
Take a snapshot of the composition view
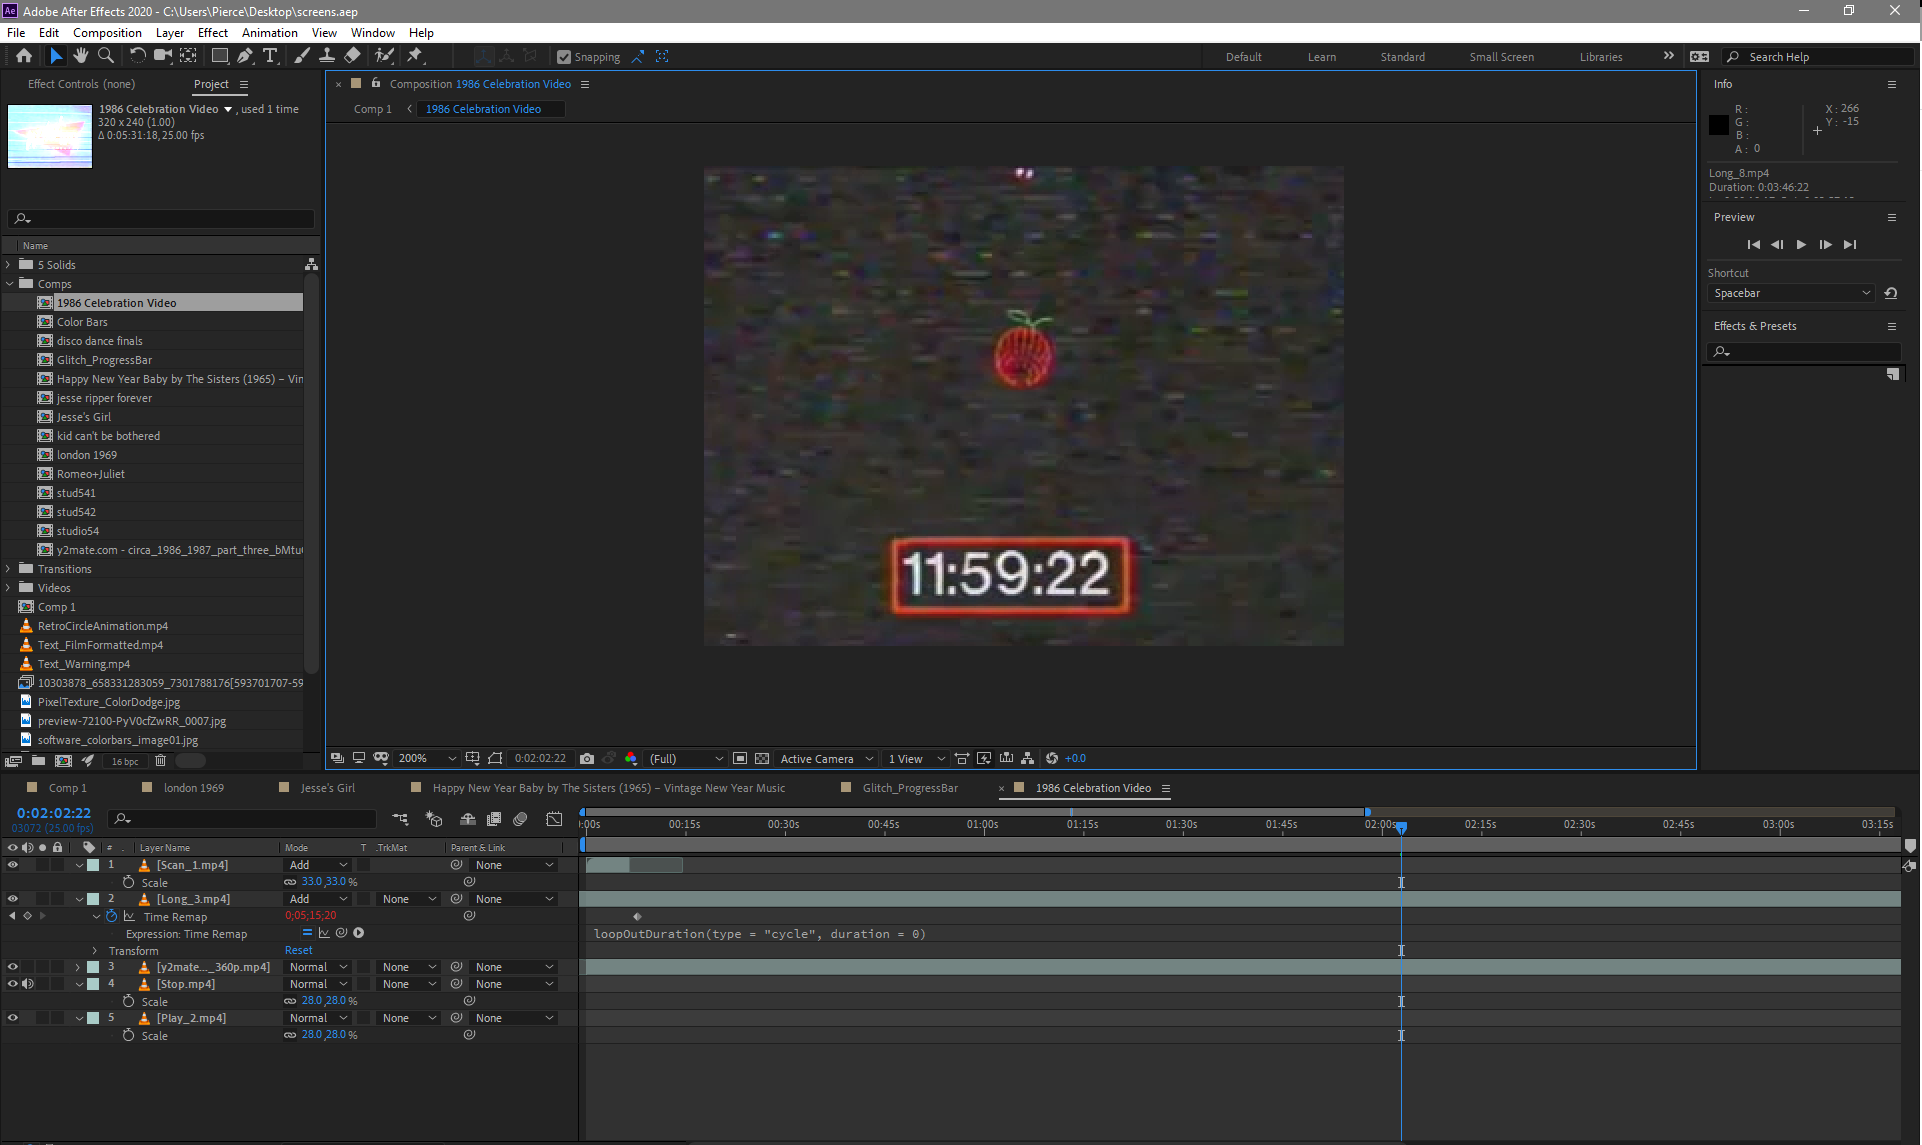[587, 758]
